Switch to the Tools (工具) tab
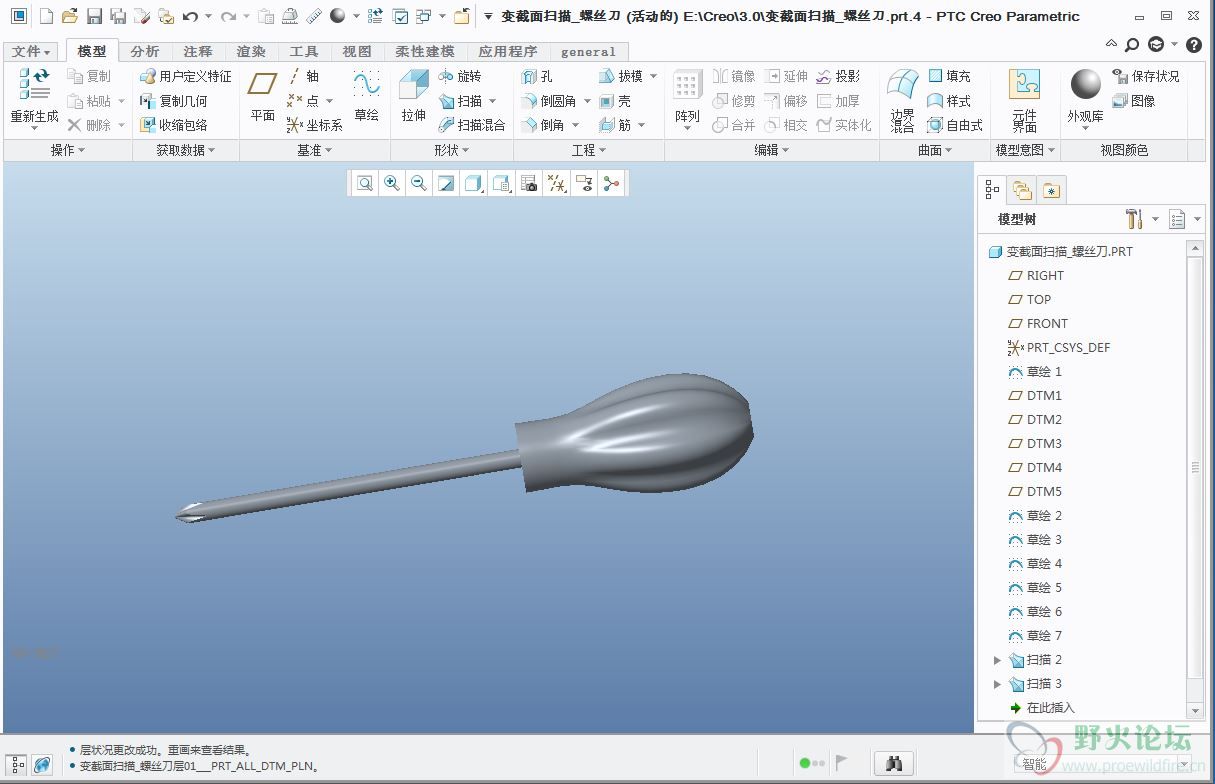 304,51
